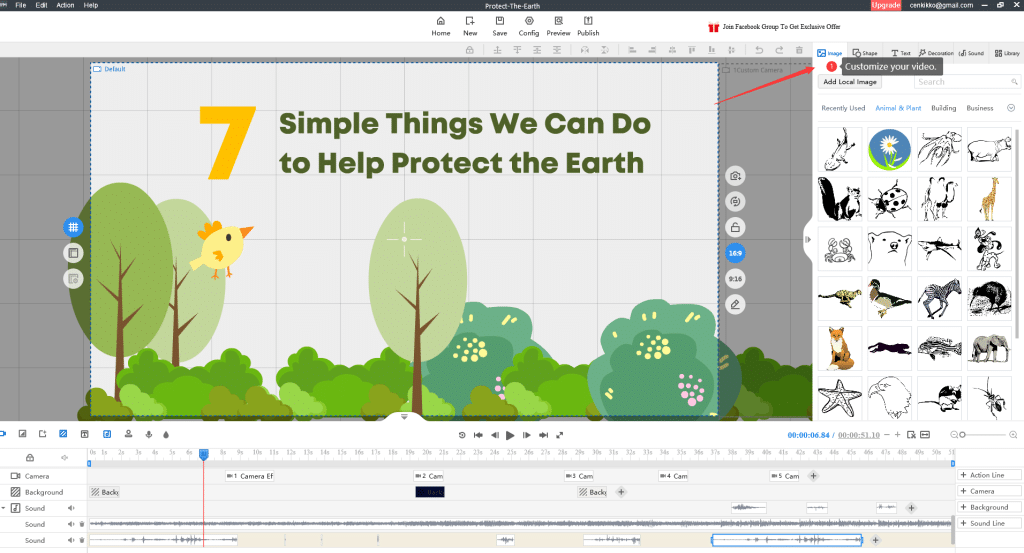Click the Publish icon in top toolbar
The image size is (1024, 553).
[x=588, y=21]
